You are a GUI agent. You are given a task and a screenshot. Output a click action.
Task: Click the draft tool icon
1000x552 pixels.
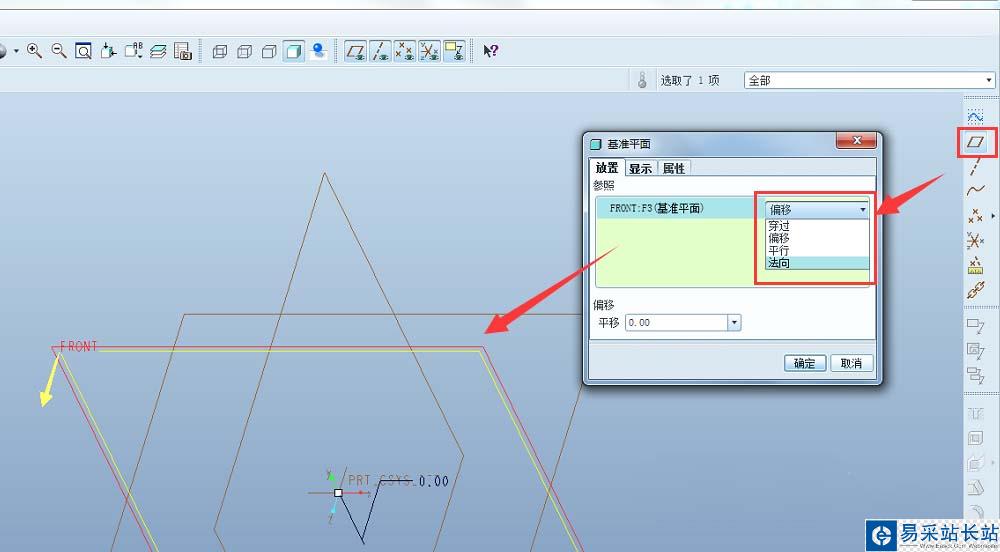click(975, 488)
